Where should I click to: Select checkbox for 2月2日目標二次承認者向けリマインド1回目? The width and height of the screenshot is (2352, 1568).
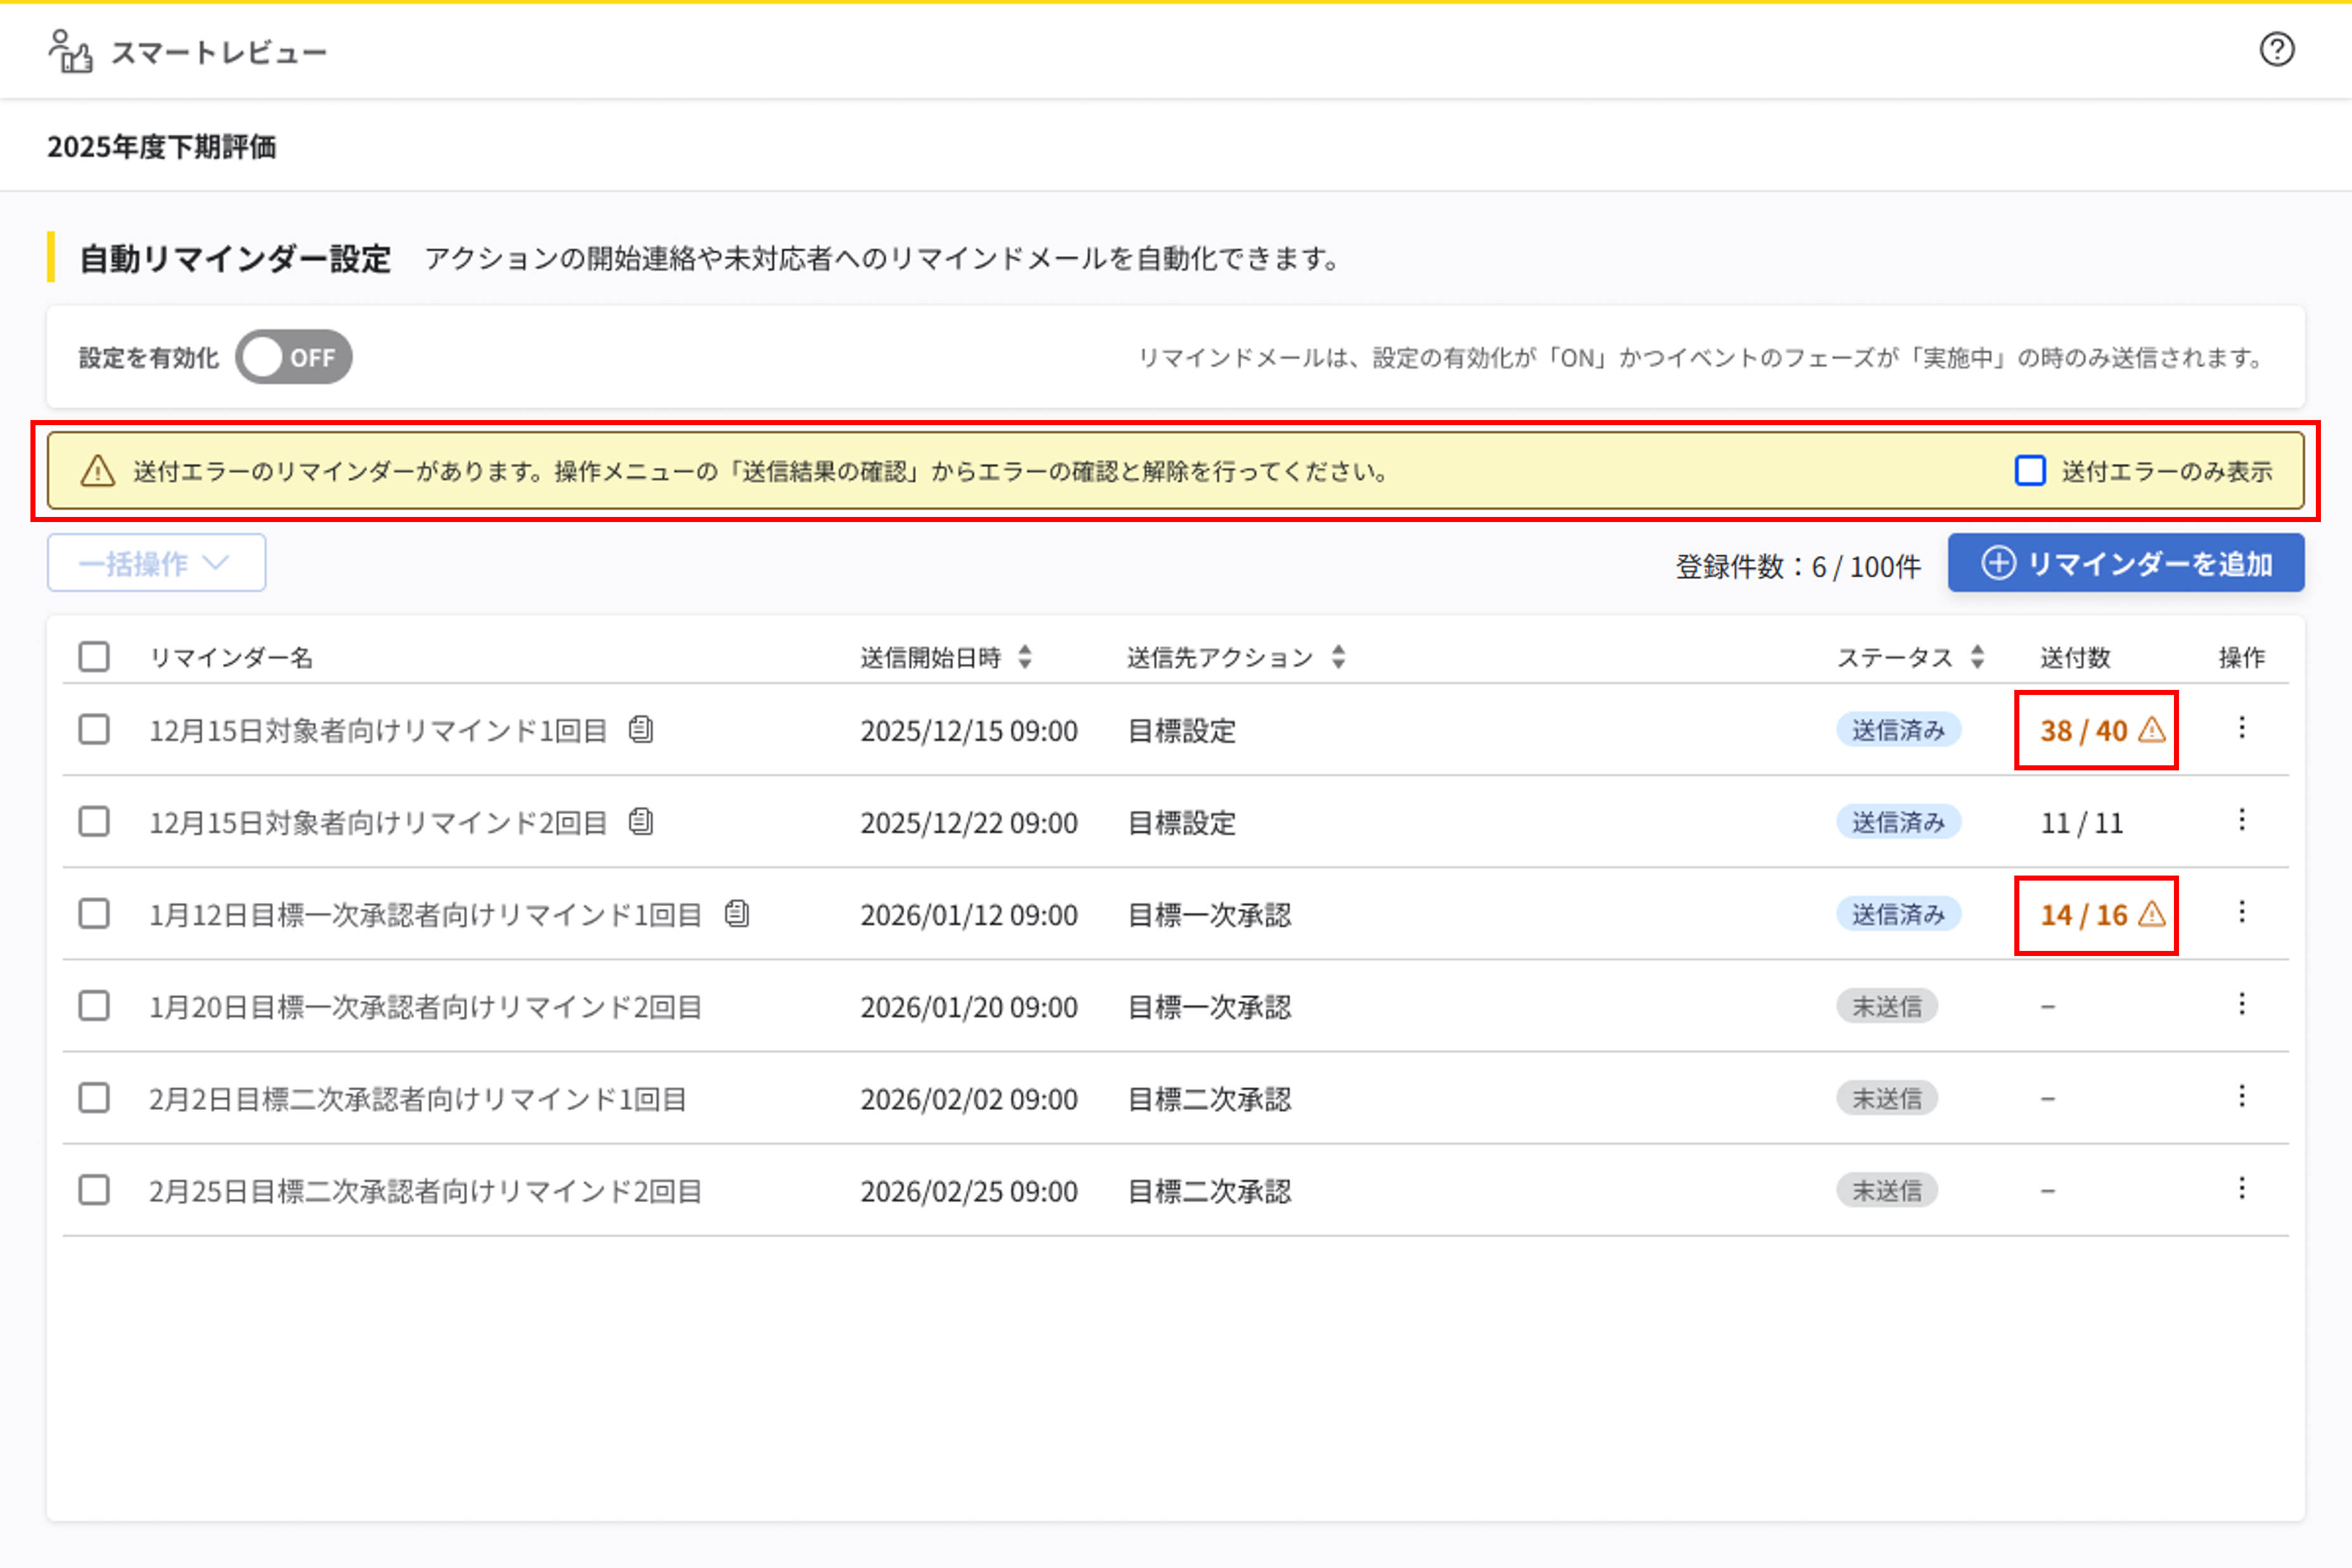[x=94, y=1098]
